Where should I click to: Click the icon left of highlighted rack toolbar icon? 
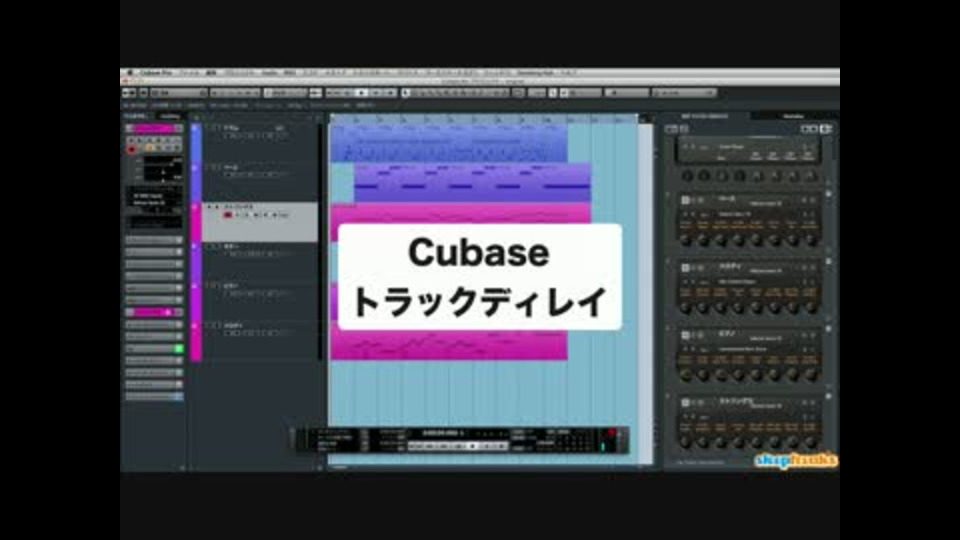[x=814, y=129]
